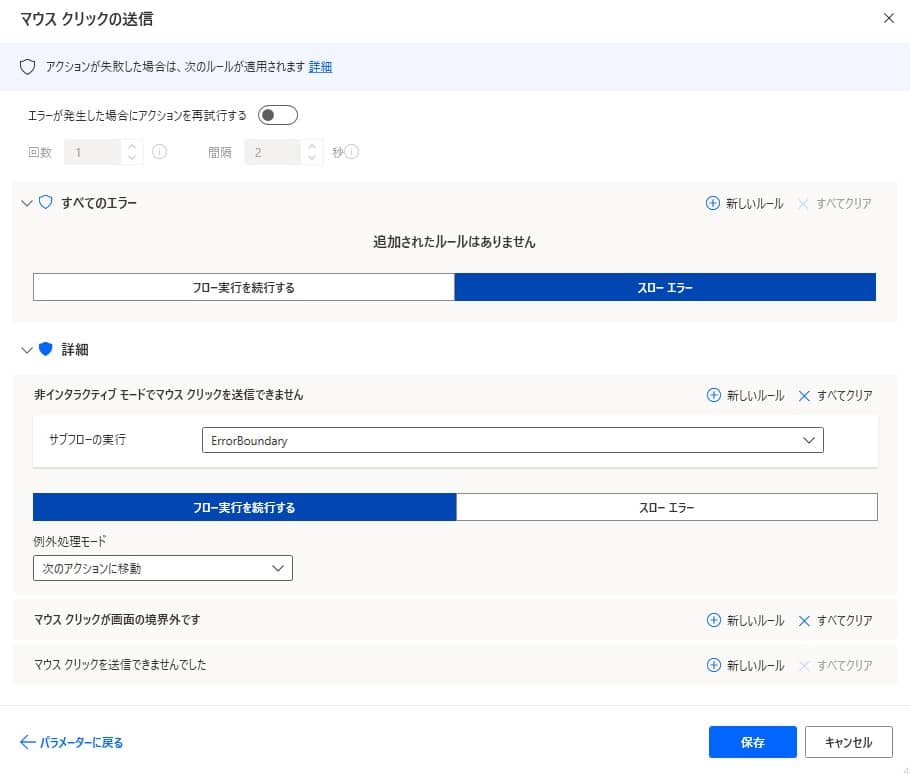Viewport: 910px width, 774px height.
Task: Click the 保存 button
Action: [x=752, y=742]
